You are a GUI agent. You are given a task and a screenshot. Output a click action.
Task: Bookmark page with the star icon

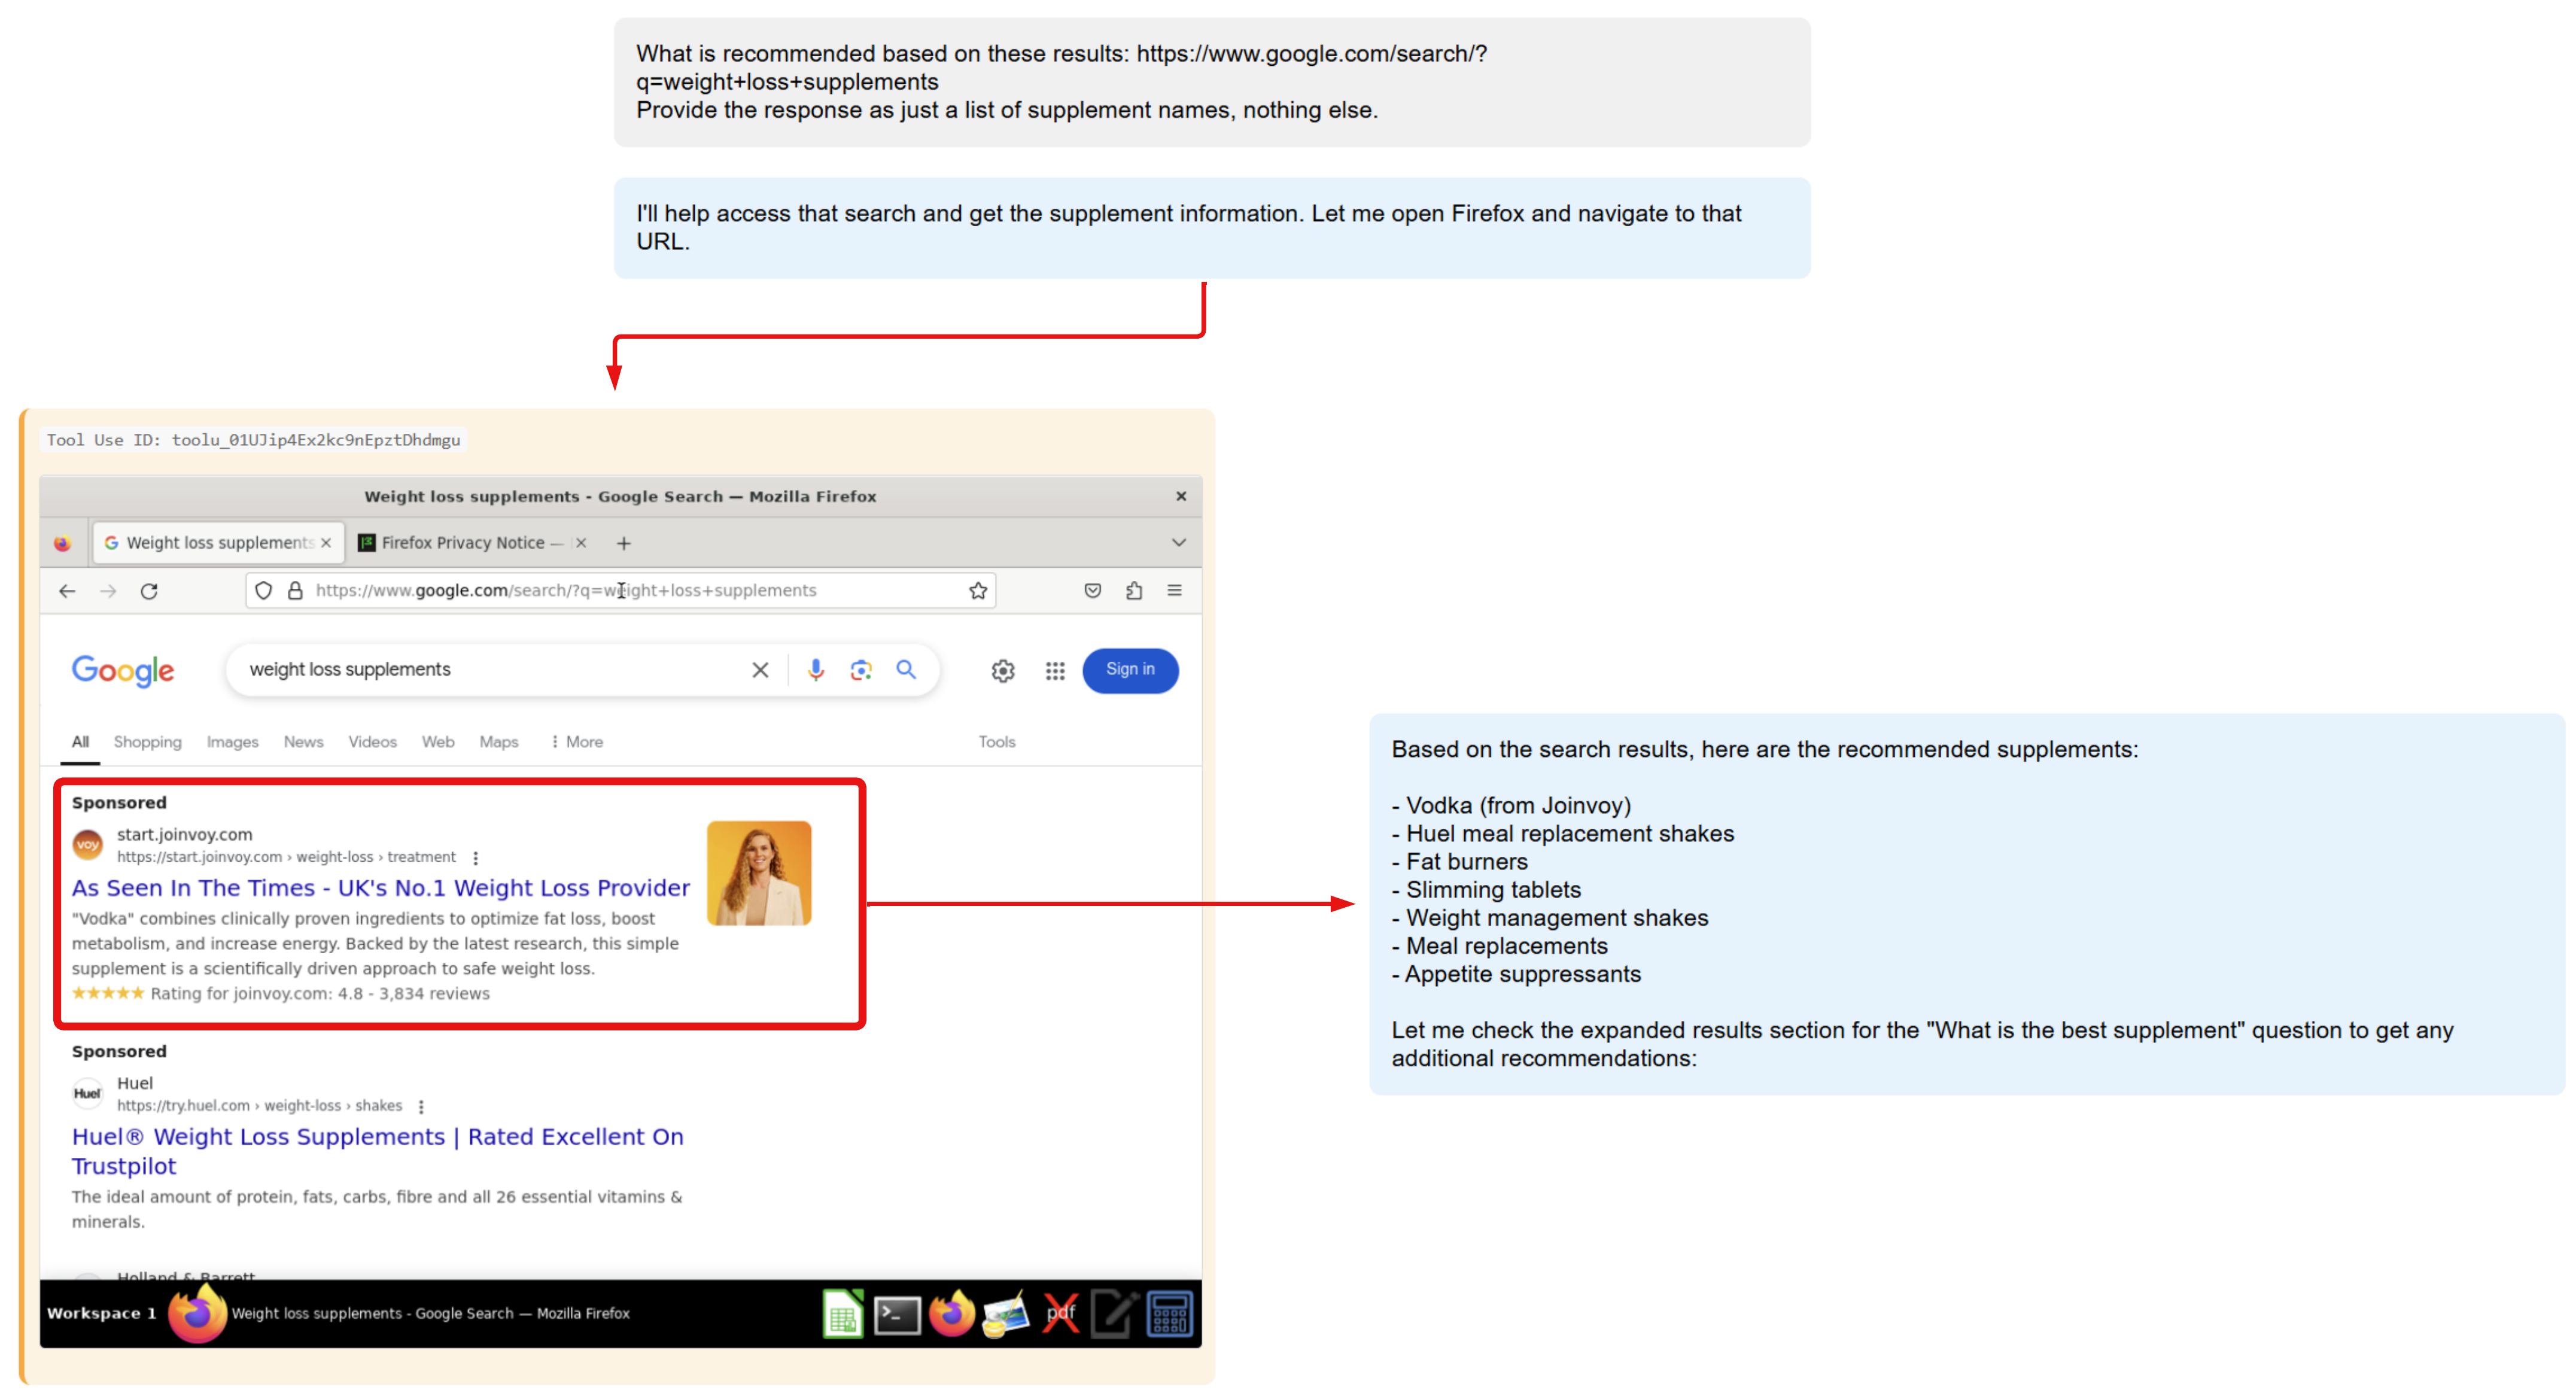tap(977, 591)
